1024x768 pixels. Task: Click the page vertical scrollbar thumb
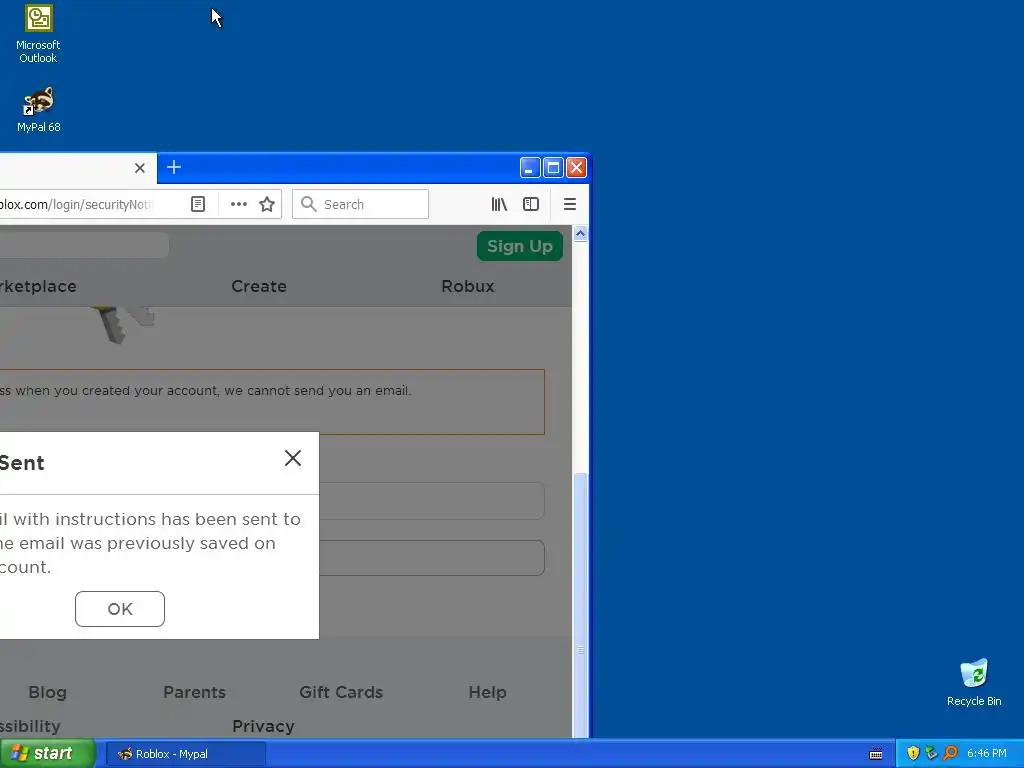[580, 604]
